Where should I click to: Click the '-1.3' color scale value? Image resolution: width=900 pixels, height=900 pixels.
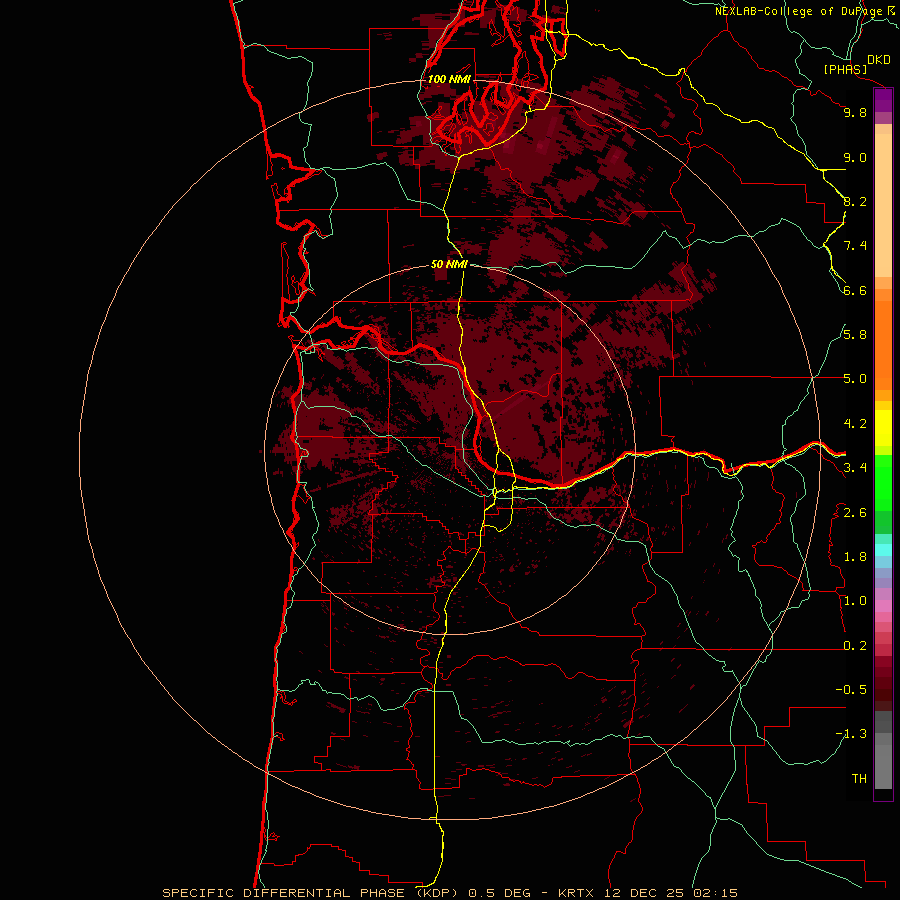(x=851, y=734)
